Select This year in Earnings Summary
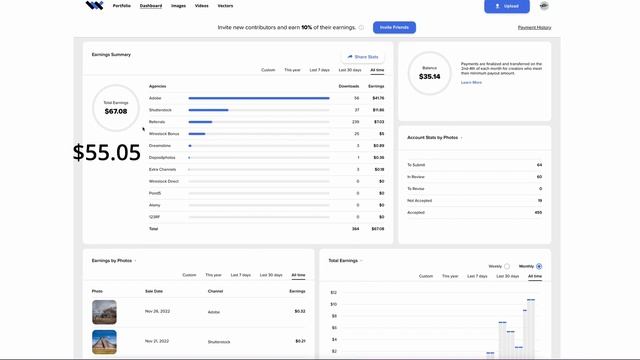The height and width of the screenshot is (360, 640). point(292,70)
